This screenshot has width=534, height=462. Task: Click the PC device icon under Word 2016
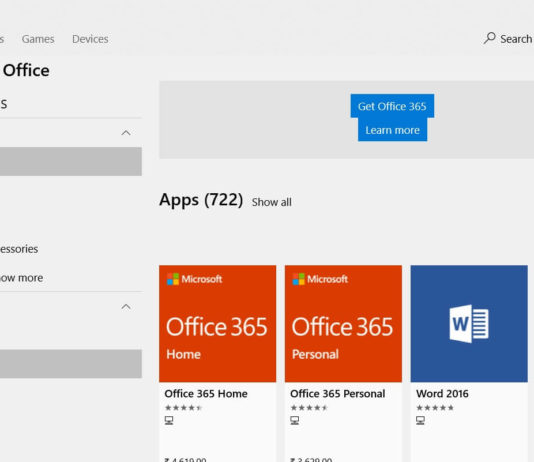tap(420, 420)
